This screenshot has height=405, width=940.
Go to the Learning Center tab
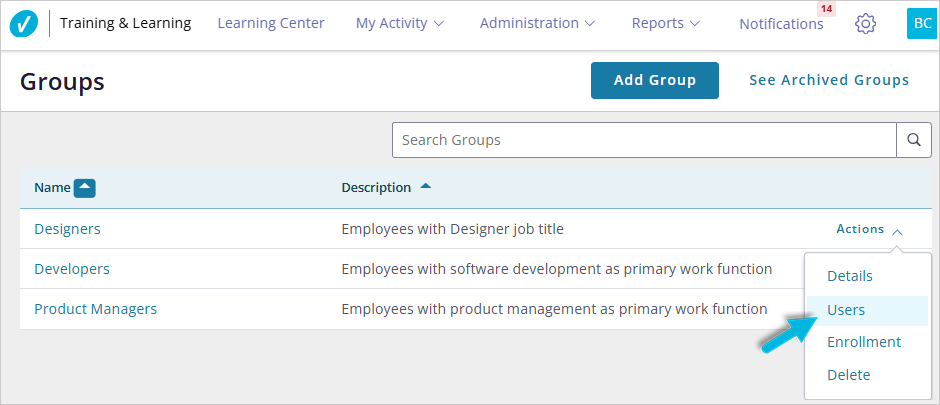(271, 23)
